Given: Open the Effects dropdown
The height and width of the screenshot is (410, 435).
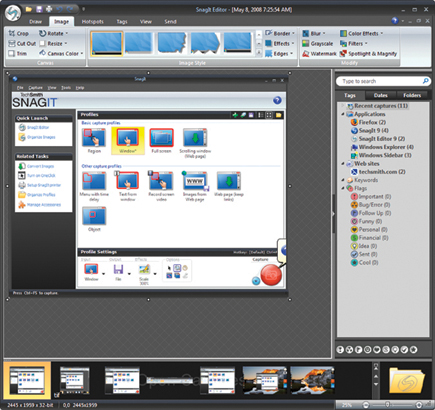Looking at the screenshot, I should coord(280,43).
